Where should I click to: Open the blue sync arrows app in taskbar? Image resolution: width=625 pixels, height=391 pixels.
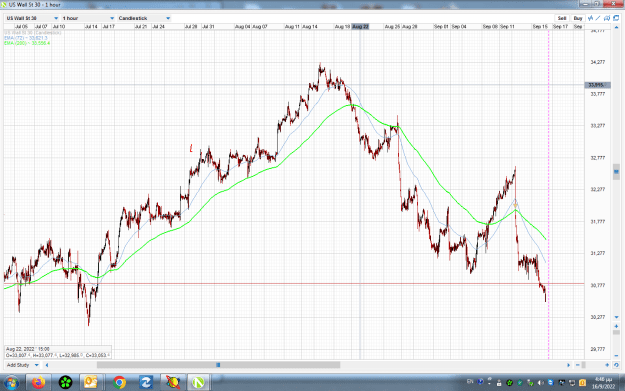(x=146, y=383)
